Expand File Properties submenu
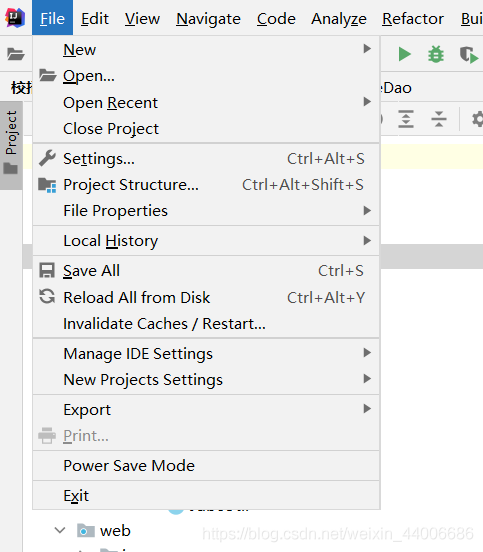 pos(206,211)
